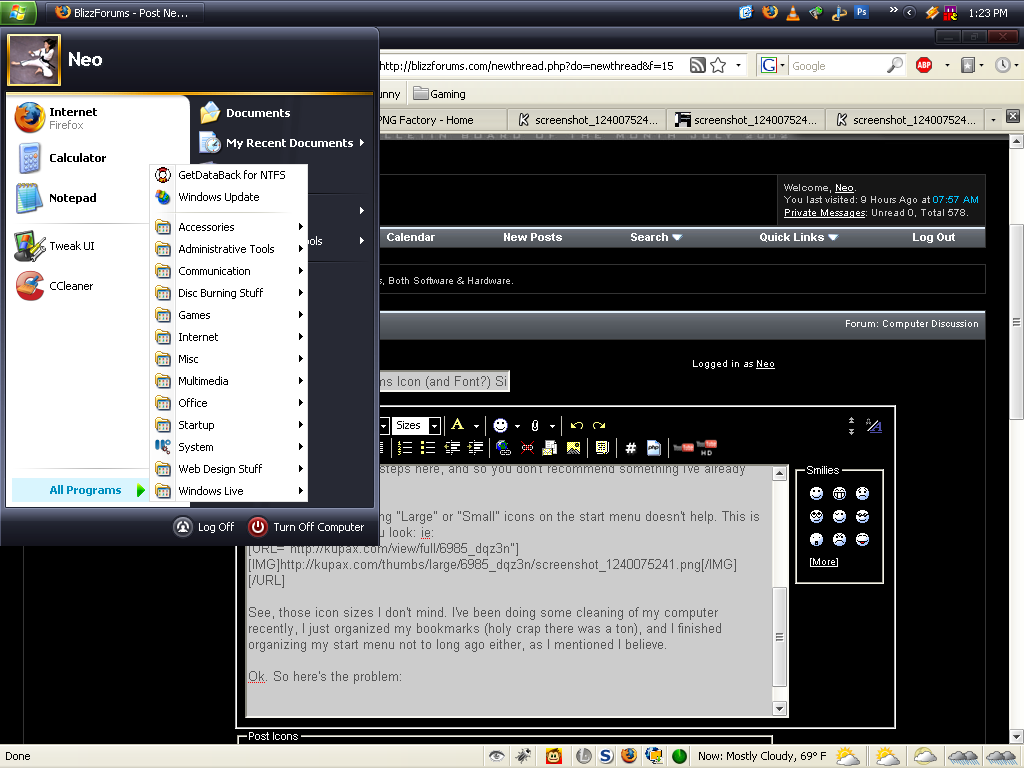
Task: Click the Google search field
Action: pyautogui.click(x=836, y=66)
